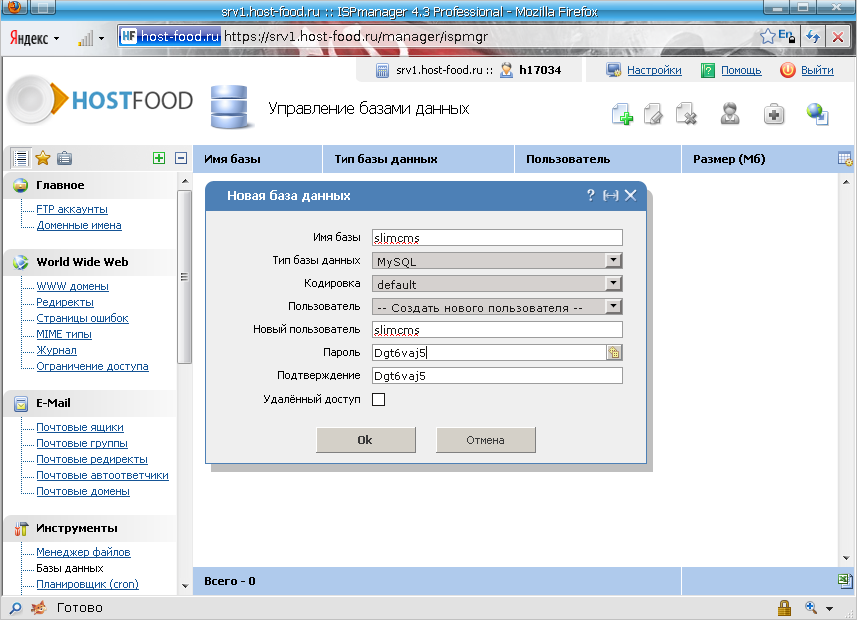Open Менеджер файлов in sidebar menu

[83, 552]
